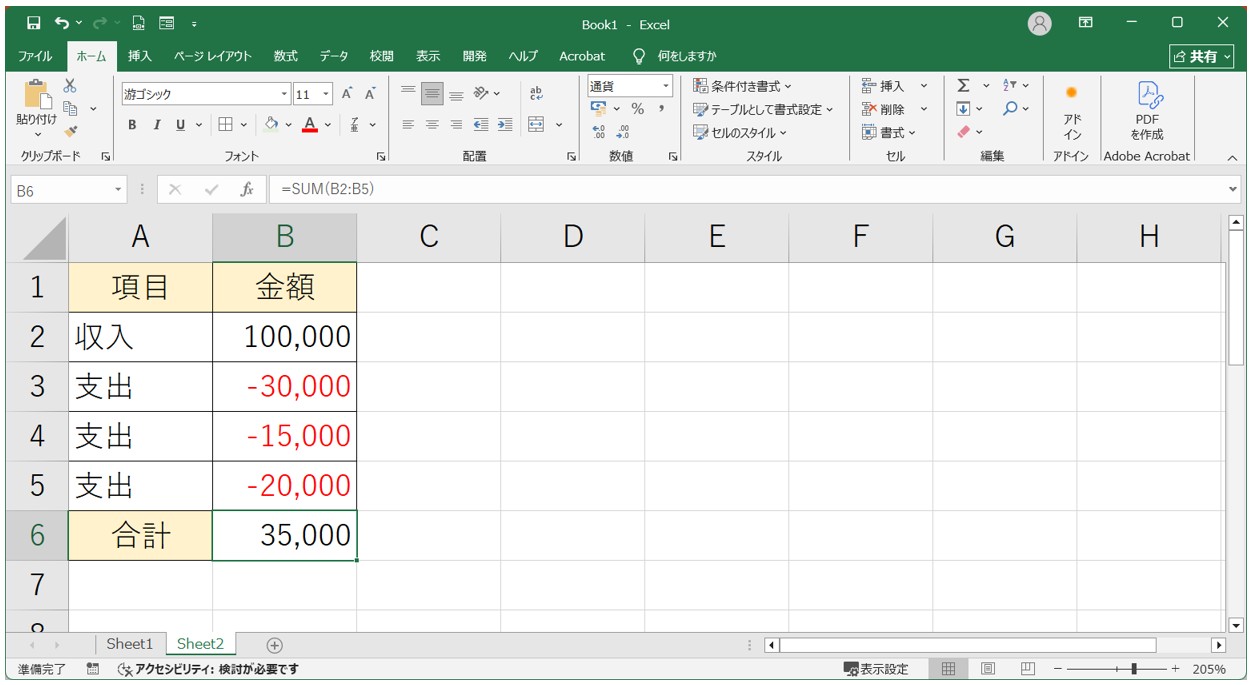This screenshot has width=1252, height=685.
Task: Click the AutoSum sigma icon
Action: click(x=963, y=86)
